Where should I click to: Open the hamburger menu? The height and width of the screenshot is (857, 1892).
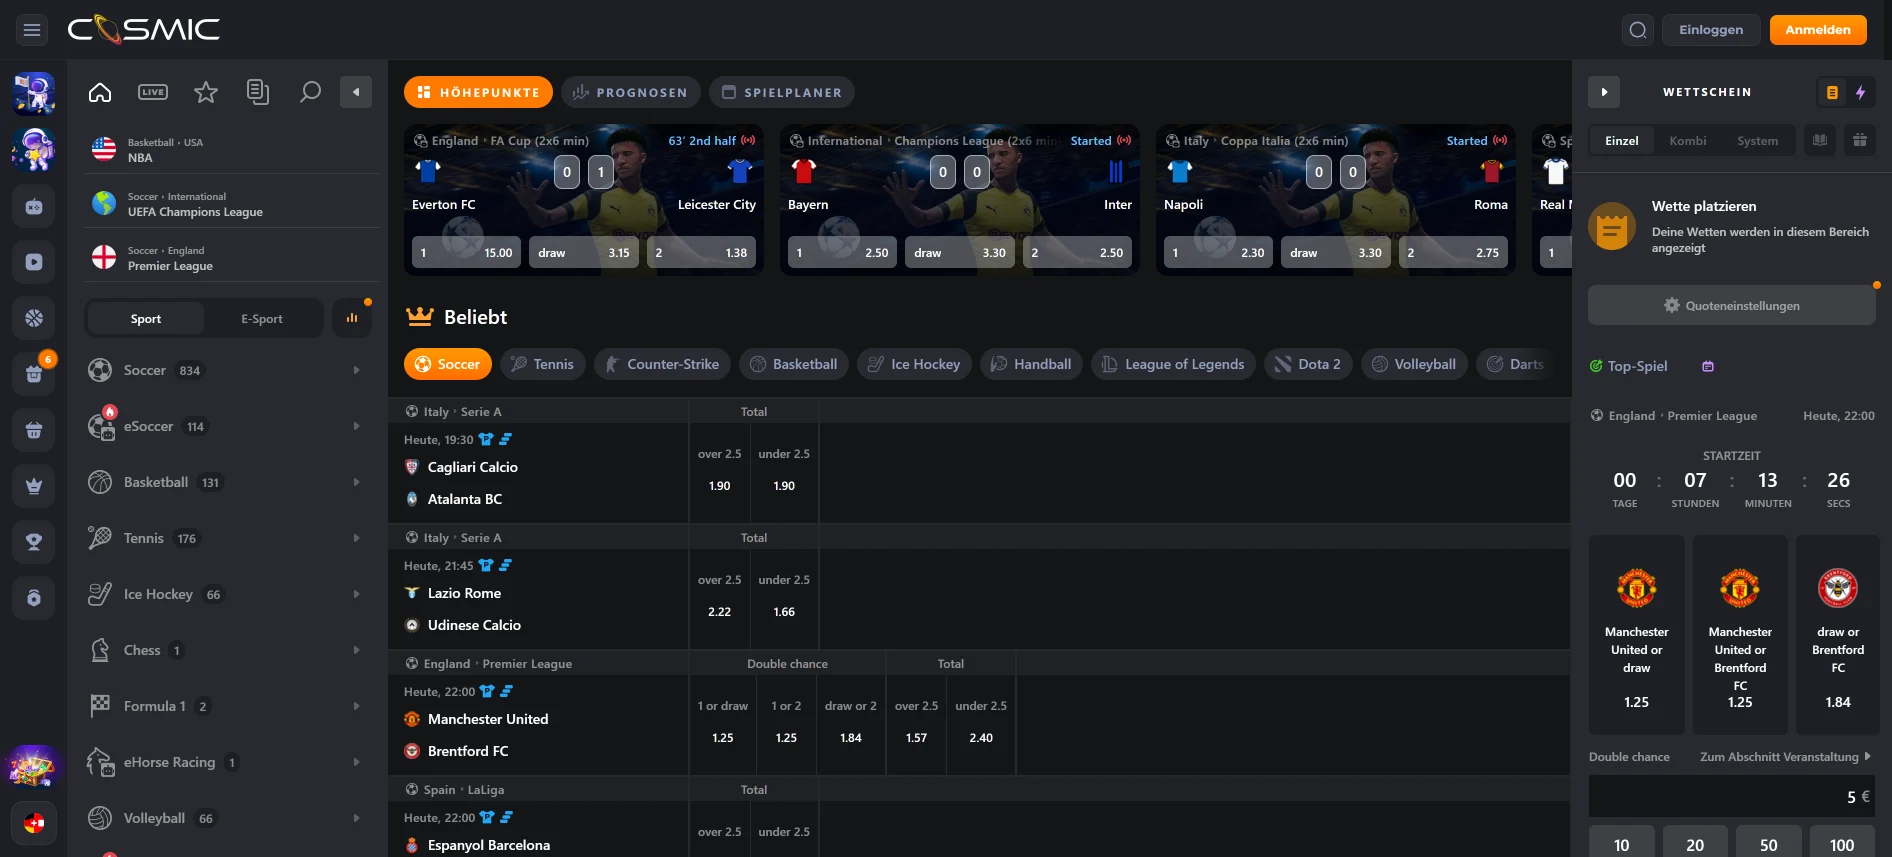pyautogui.click(x=32, y=30)
